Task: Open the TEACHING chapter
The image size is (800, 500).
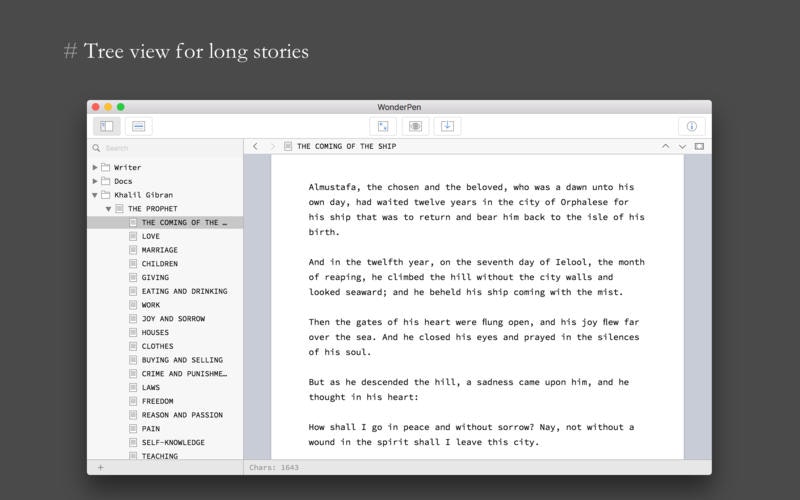Action: pos(160,456)
